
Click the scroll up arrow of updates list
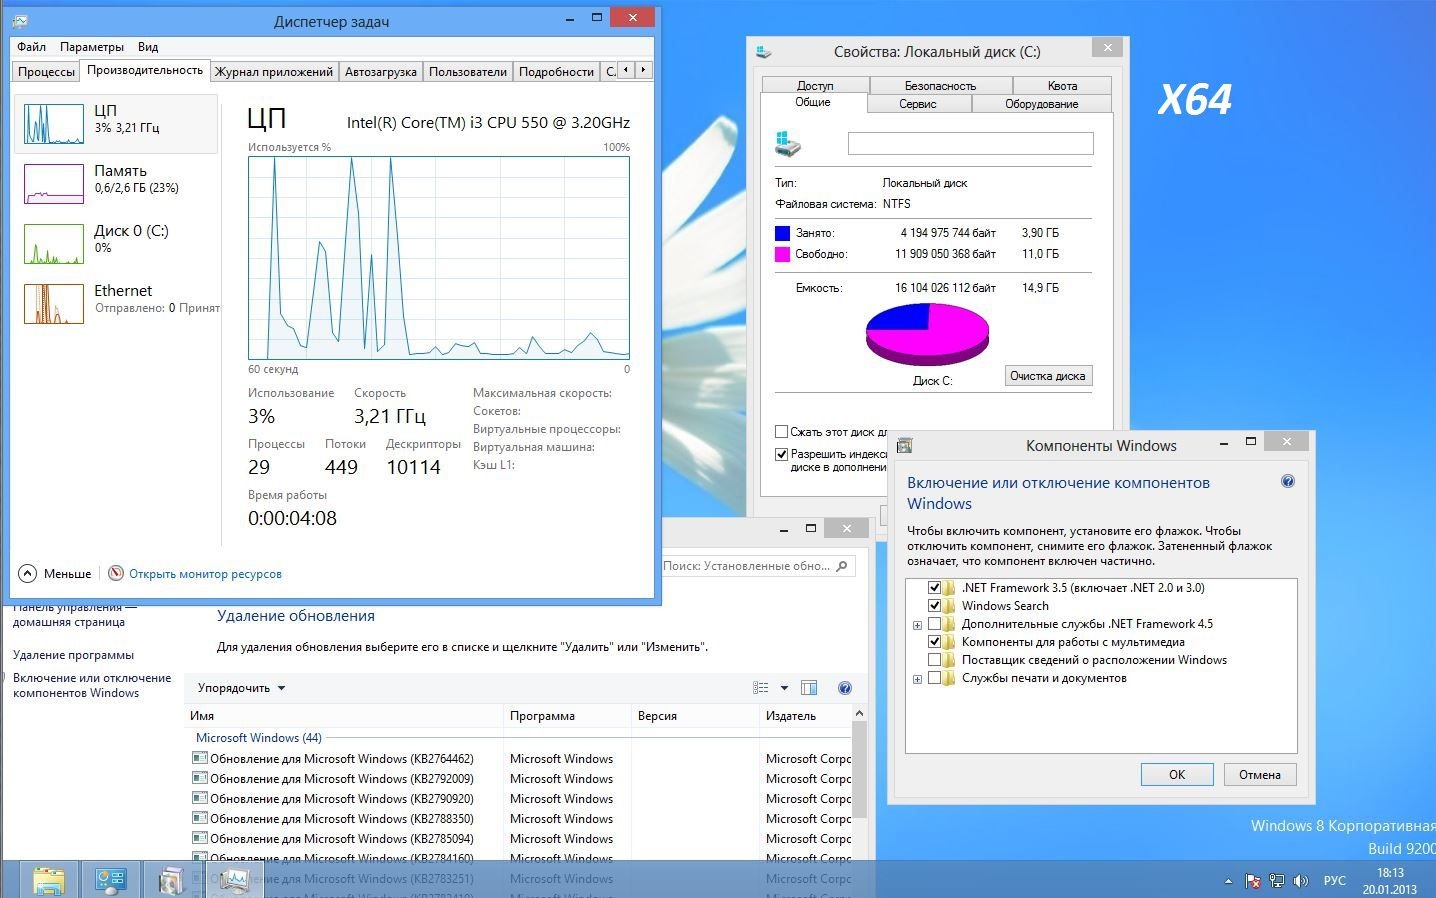point(859,714)
